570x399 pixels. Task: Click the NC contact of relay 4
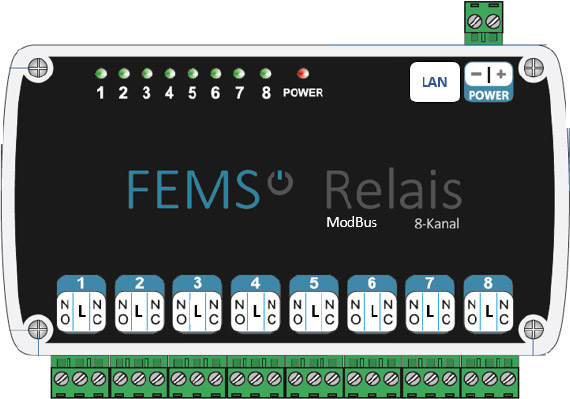[272, 312]
